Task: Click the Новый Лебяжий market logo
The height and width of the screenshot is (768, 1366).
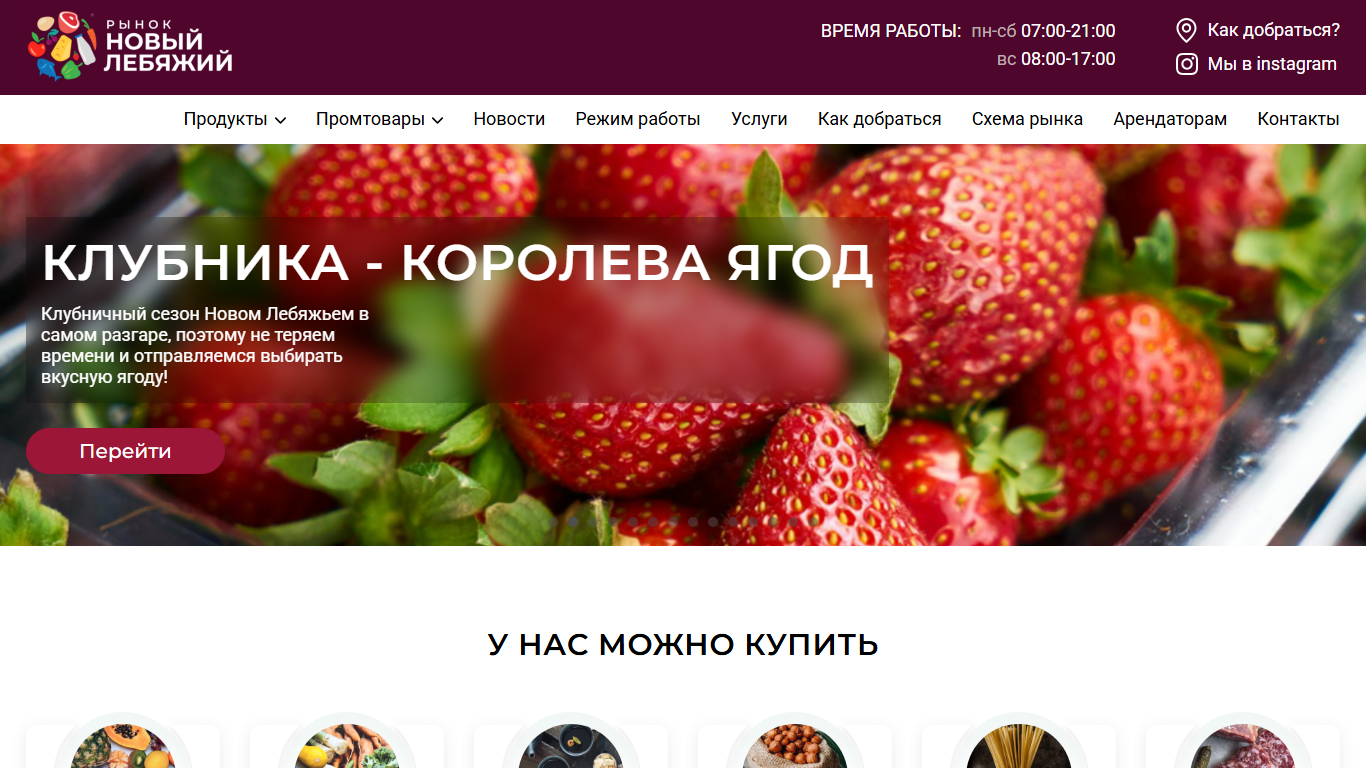Action: point(130,46)
